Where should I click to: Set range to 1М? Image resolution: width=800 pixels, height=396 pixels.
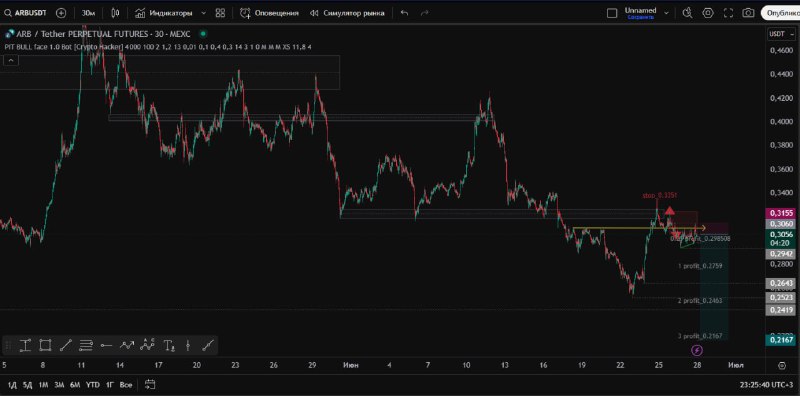43,385
